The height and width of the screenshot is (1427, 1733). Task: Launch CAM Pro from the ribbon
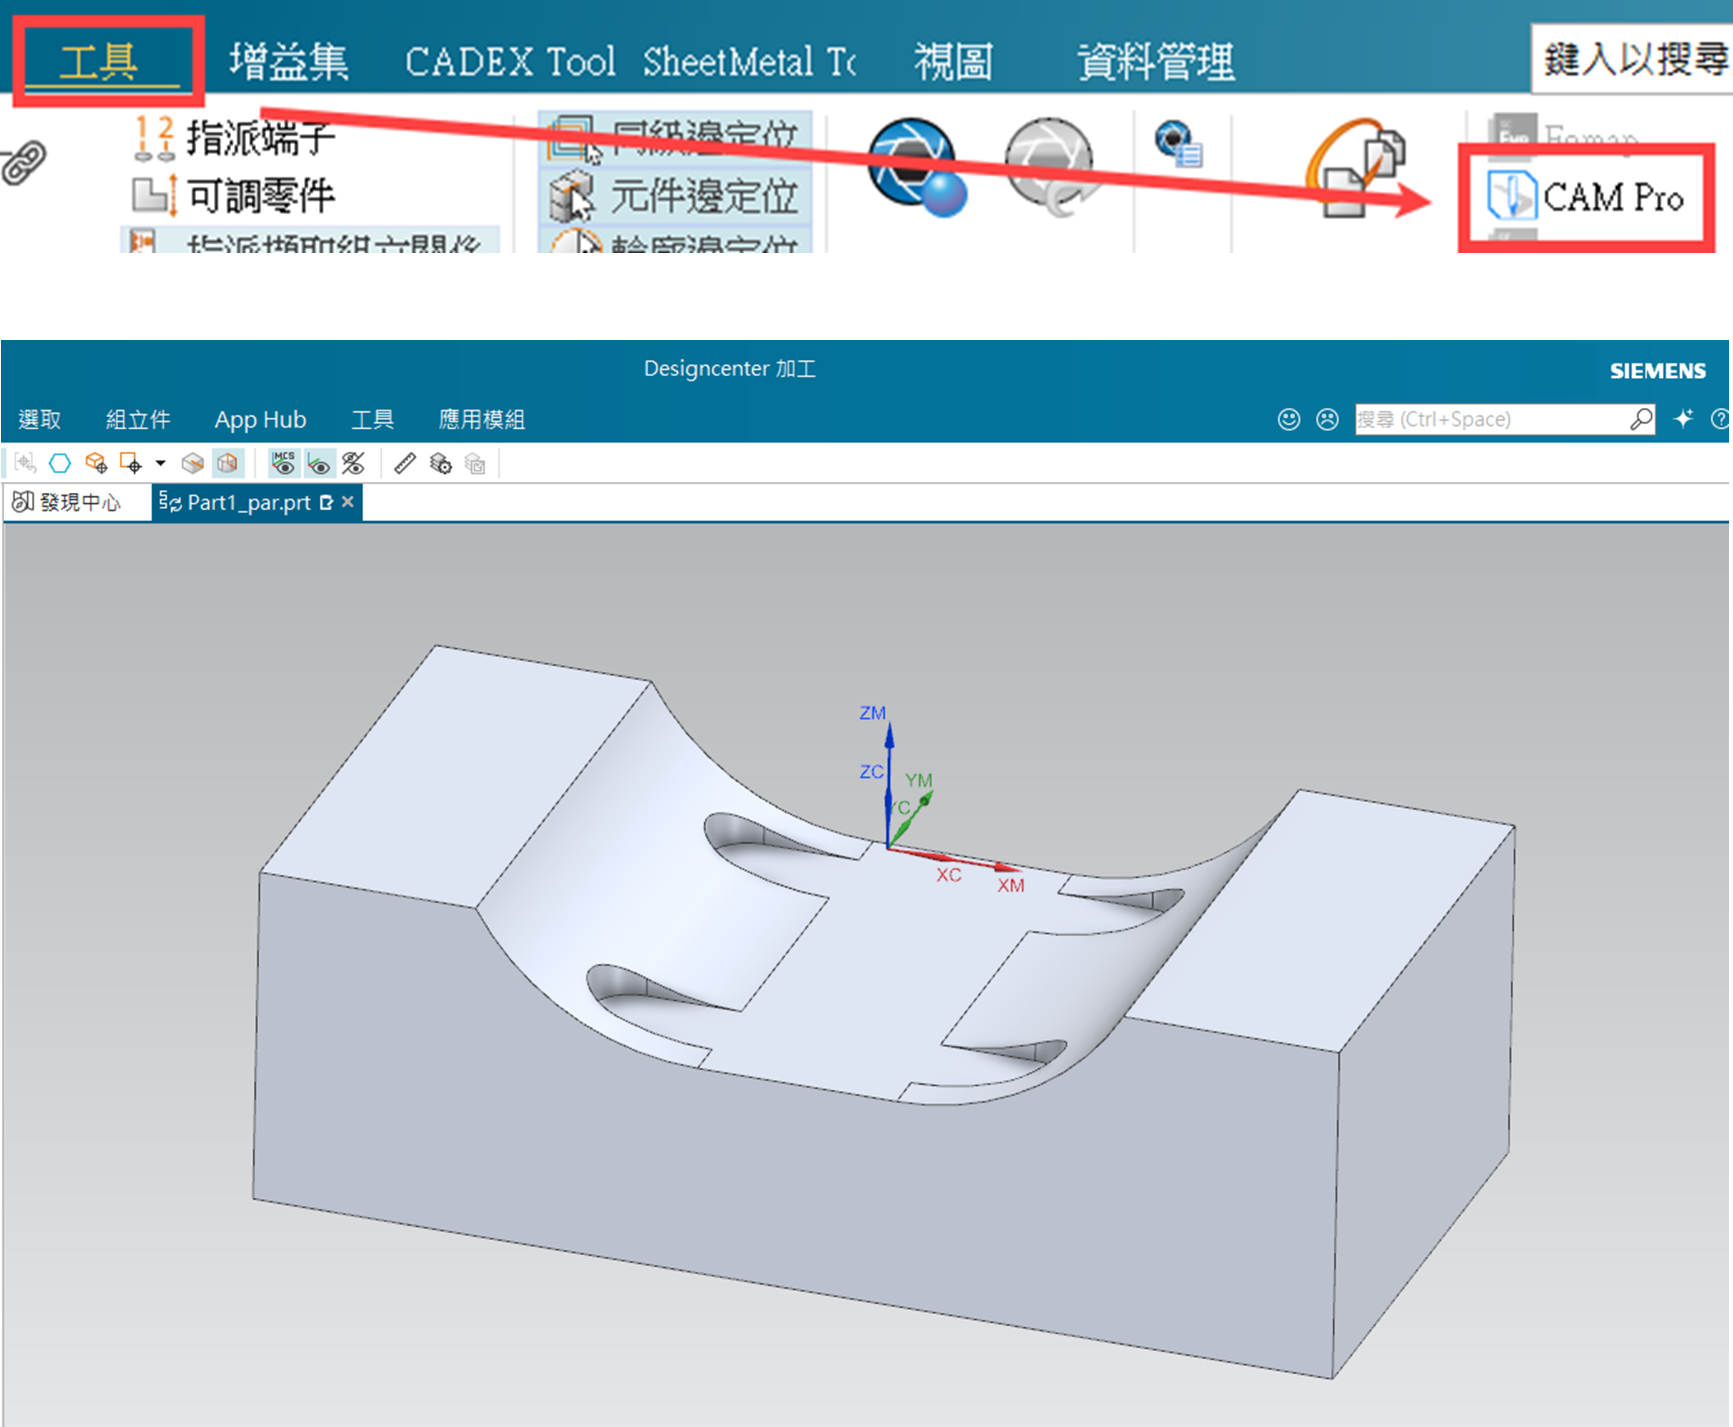click(x=1587, y=197)
